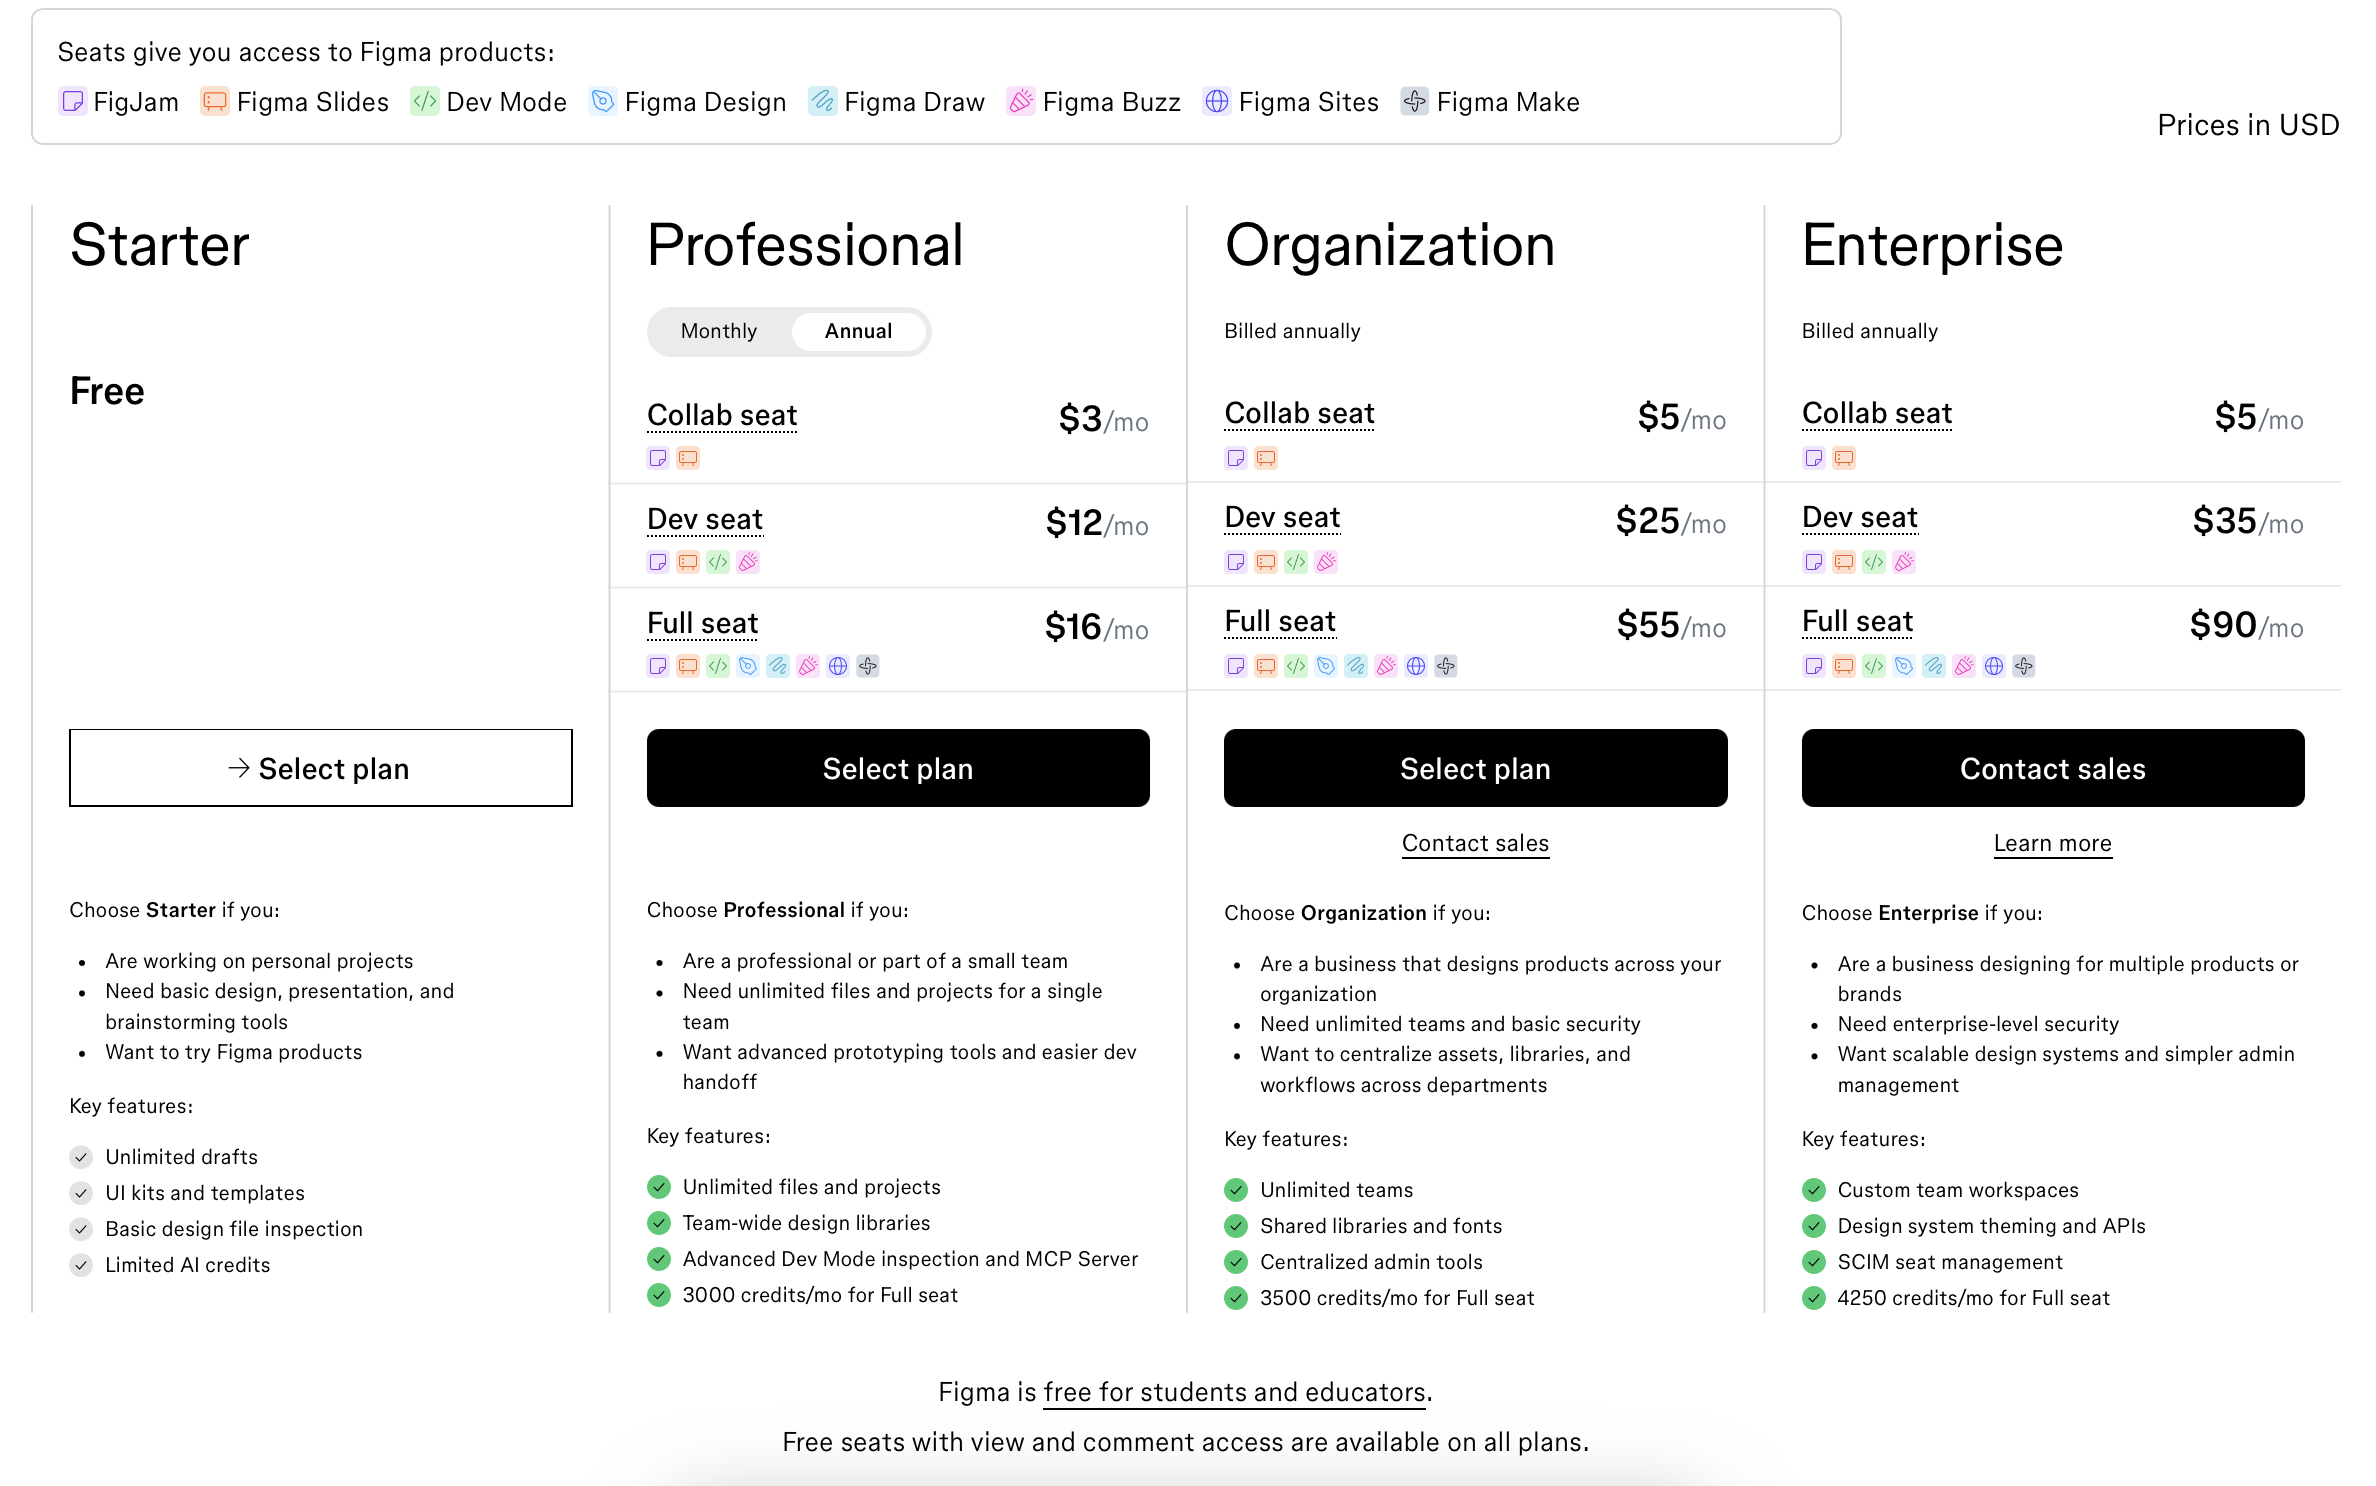This screenshot has height=1486, width=2376.
Task: Click Contact sales button for Enterprise
Action: pyautogui.click(x=2052, y=768)
